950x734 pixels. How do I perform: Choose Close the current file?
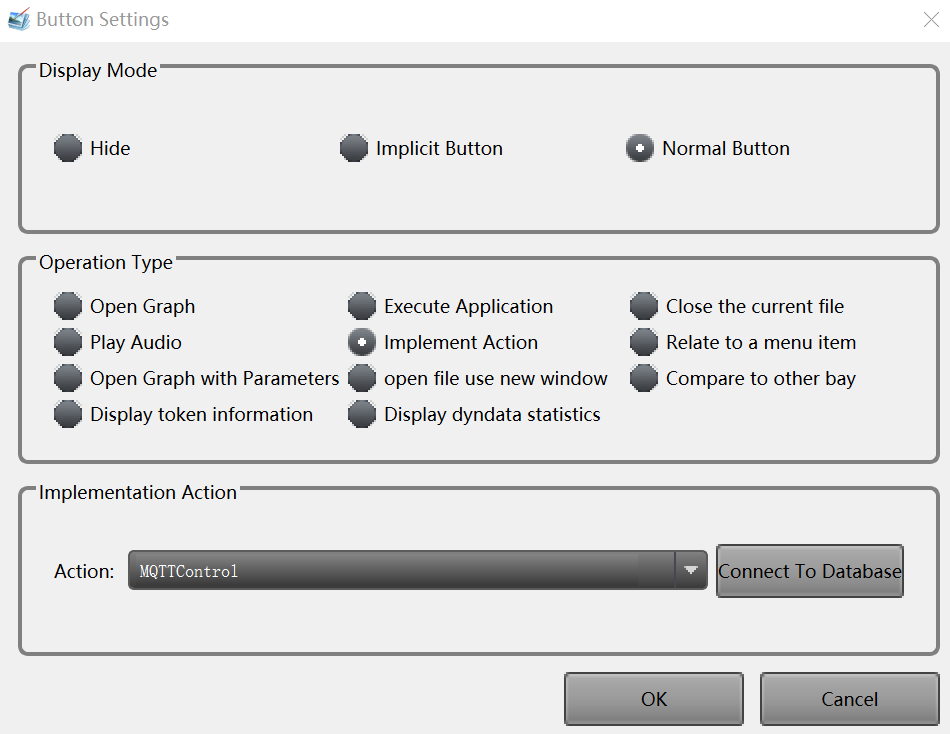click(x=644, y=307)
